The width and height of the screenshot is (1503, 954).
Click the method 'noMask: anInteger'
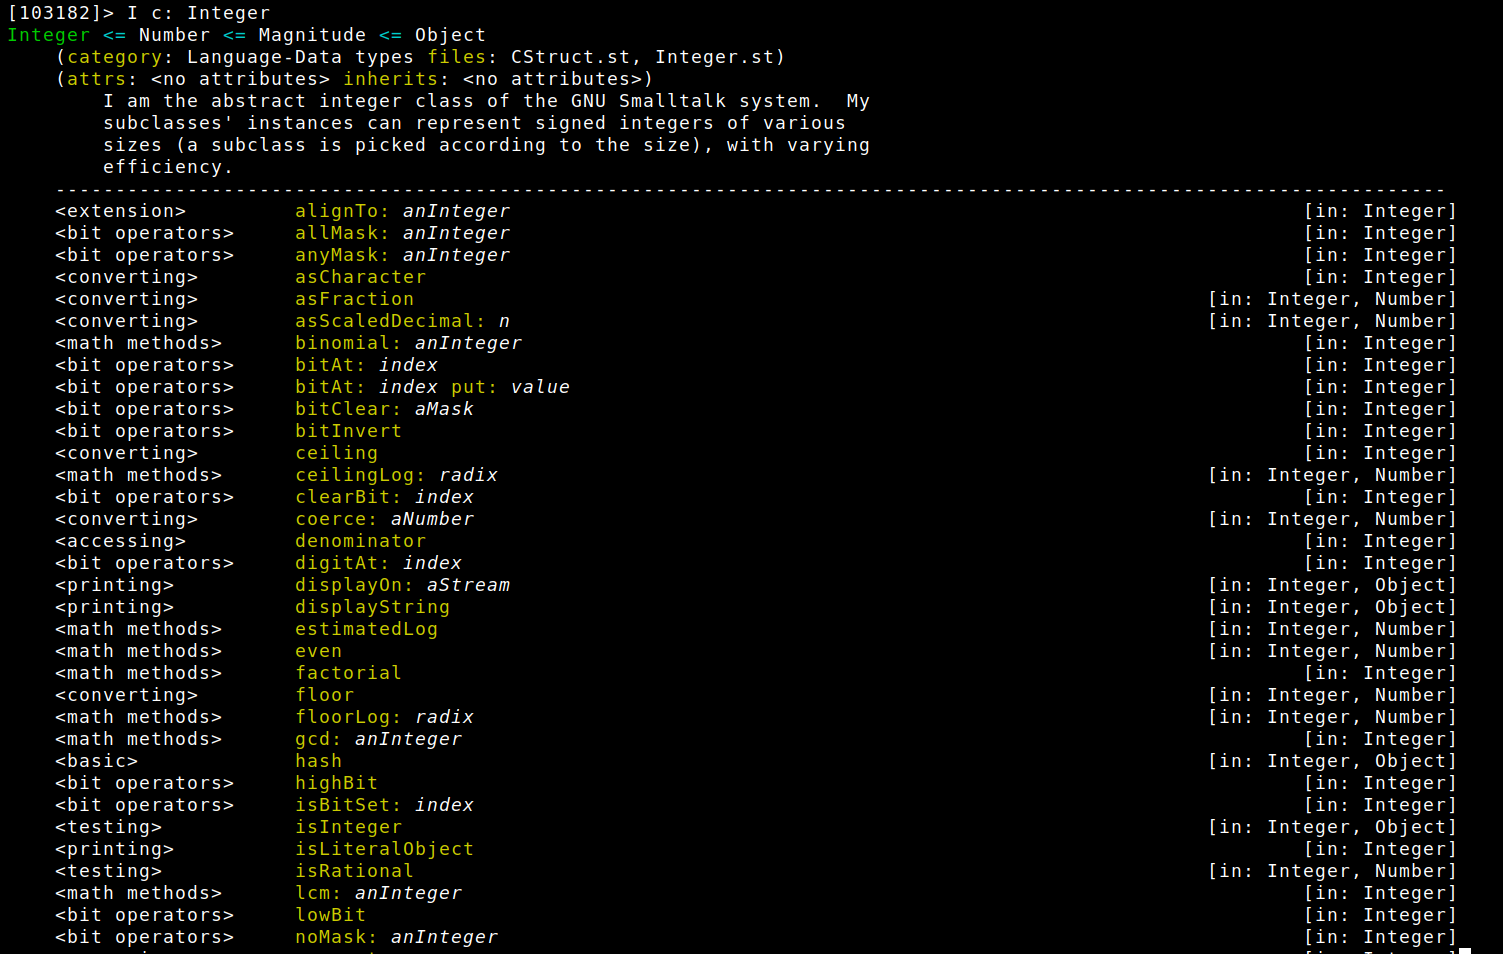[396, 937]
